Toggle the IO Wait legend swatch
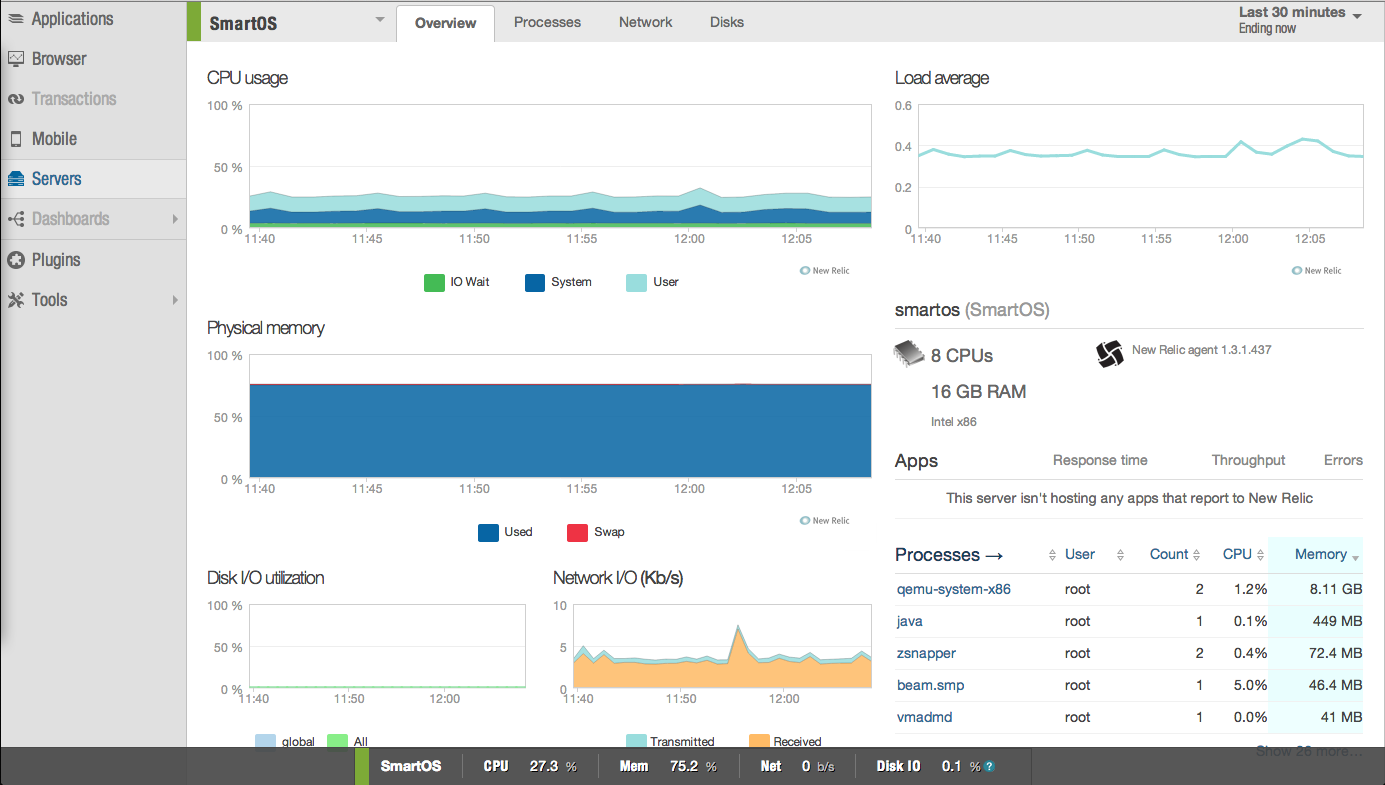This screenshot has width=1385, height=785. click(434, 282)
